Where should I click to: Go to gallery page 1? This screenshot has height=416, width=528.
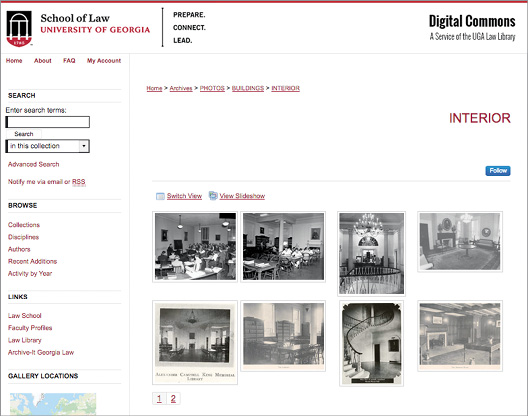point(159,398)
